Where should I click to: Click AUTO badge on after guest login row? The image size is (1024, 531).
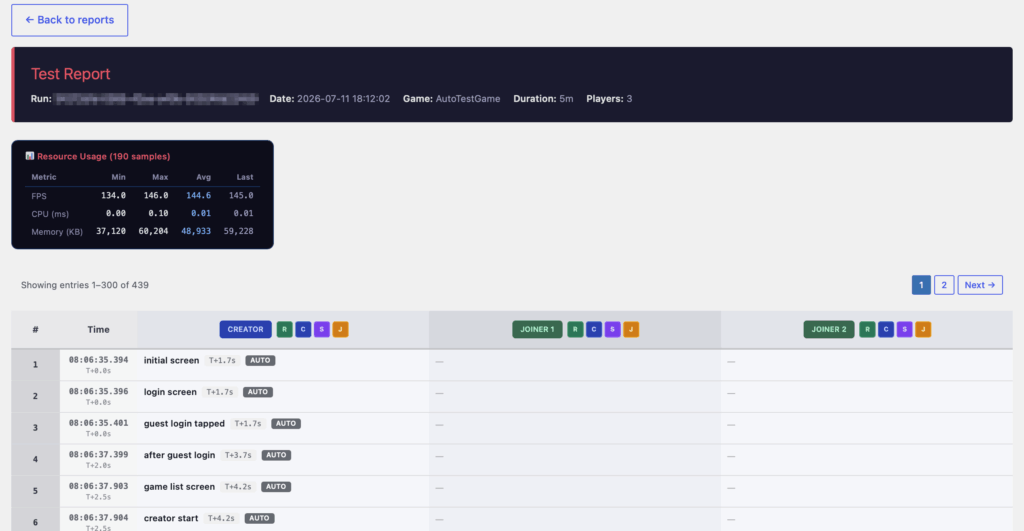click(276, 455)
